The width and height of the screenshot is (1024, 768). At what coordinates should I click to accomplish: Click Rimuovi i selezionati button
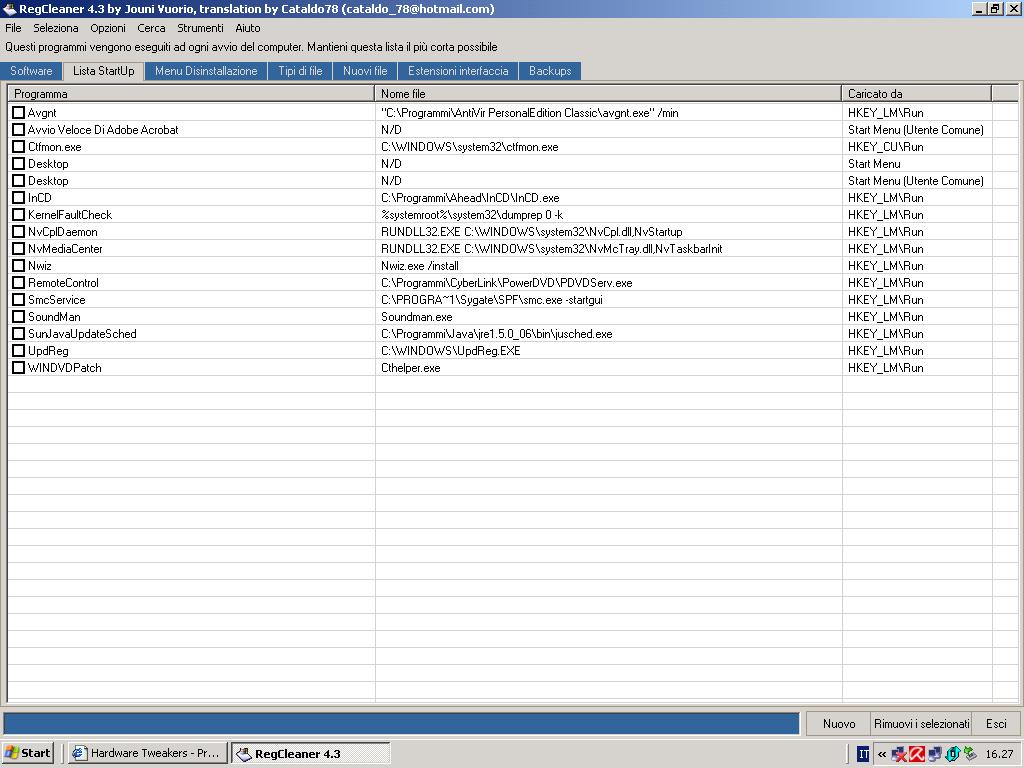click(x=921, y=724)
